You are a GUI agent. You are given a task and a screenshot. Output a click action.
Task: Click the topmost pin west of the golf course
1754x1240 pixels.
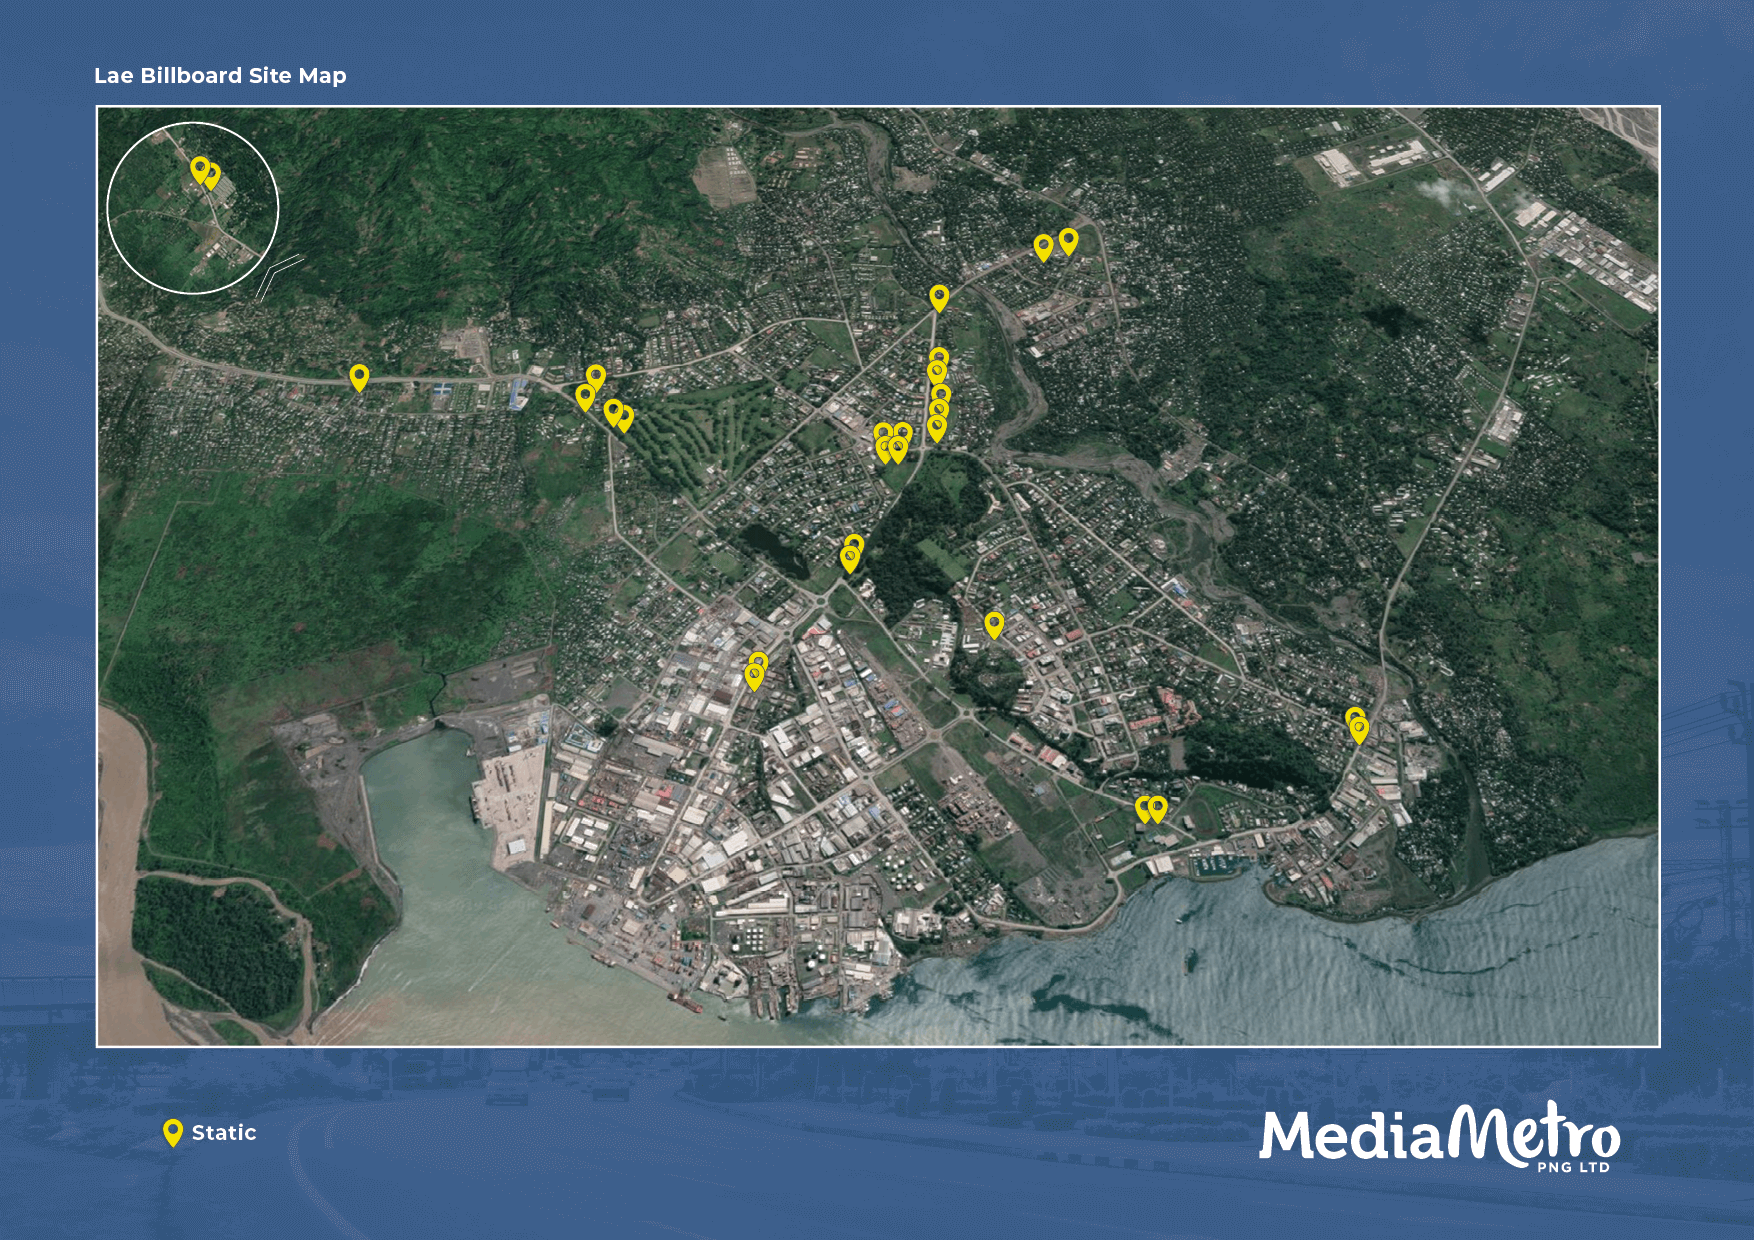coord(596,376)
